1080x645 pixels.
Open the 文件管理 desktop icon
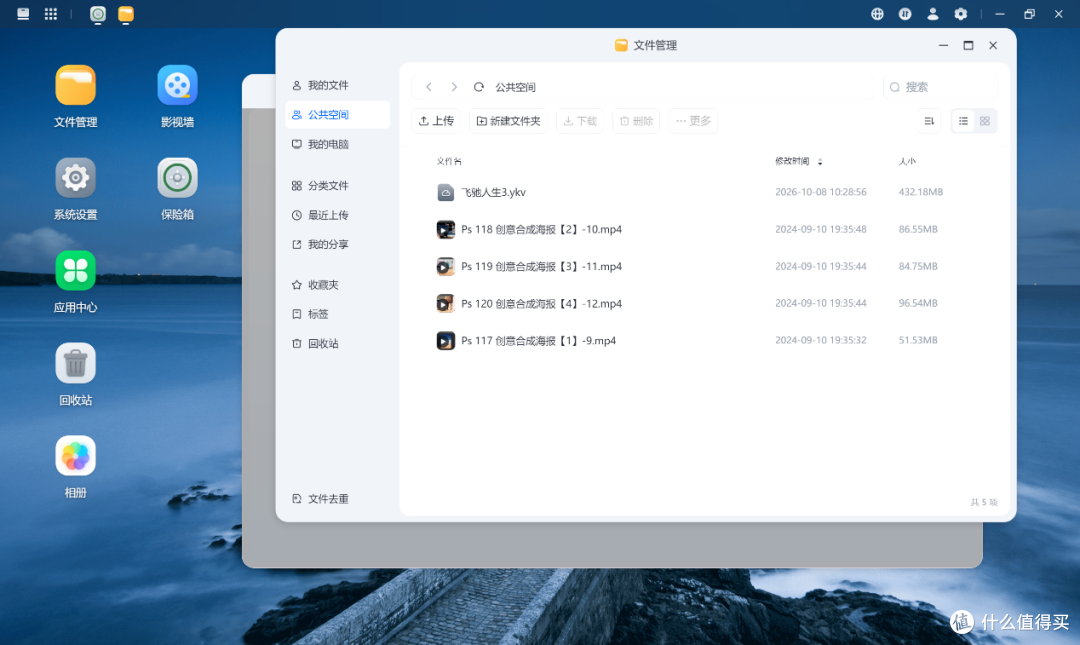pyautogui.click(x=75, y=85)
